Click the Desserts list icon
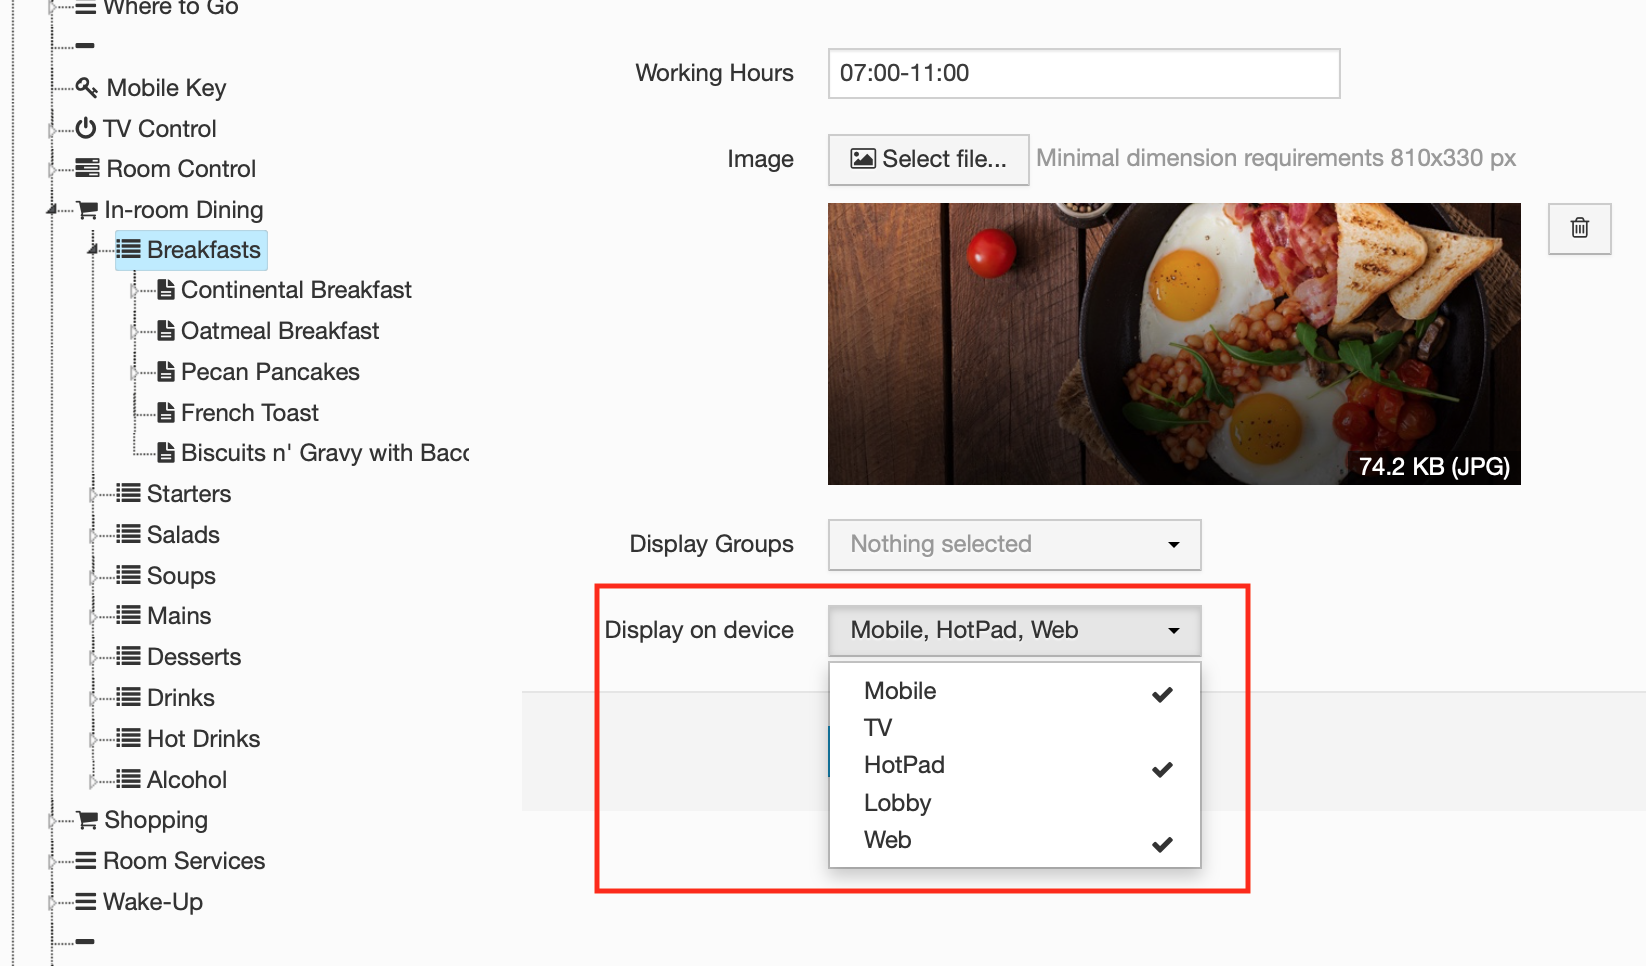This screenshot has width=1646, height=966. (x=128, y=656)
